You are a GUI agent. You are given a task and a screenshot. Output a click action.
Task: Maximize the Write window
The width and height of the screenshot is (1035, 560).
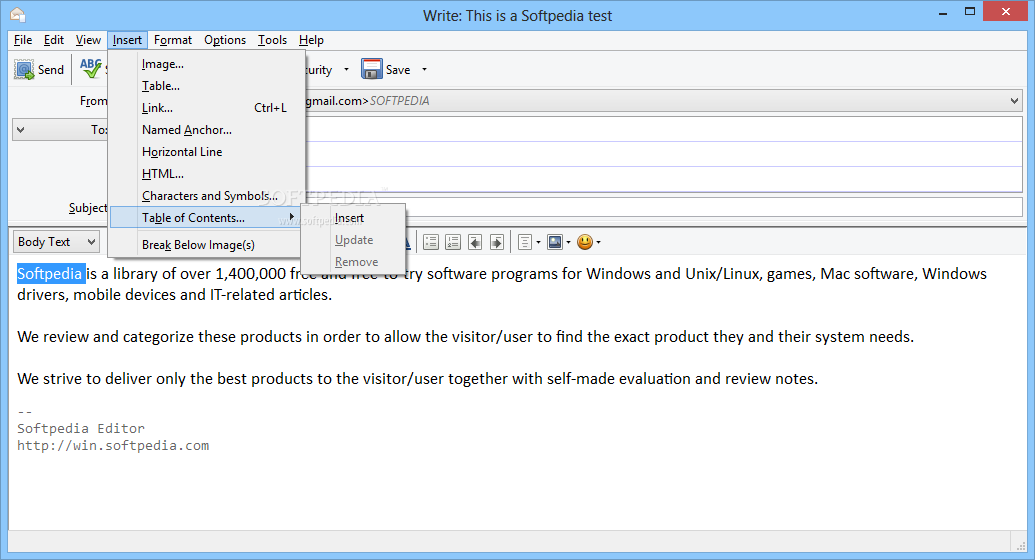(x=970, y=12)
